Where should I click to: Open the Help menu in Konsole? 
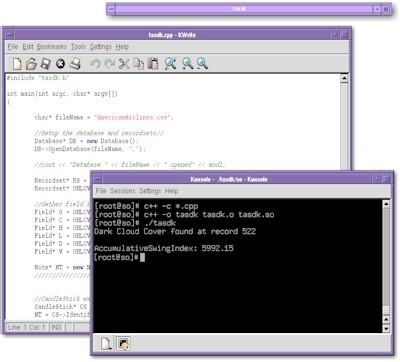(x=171, y=191)
